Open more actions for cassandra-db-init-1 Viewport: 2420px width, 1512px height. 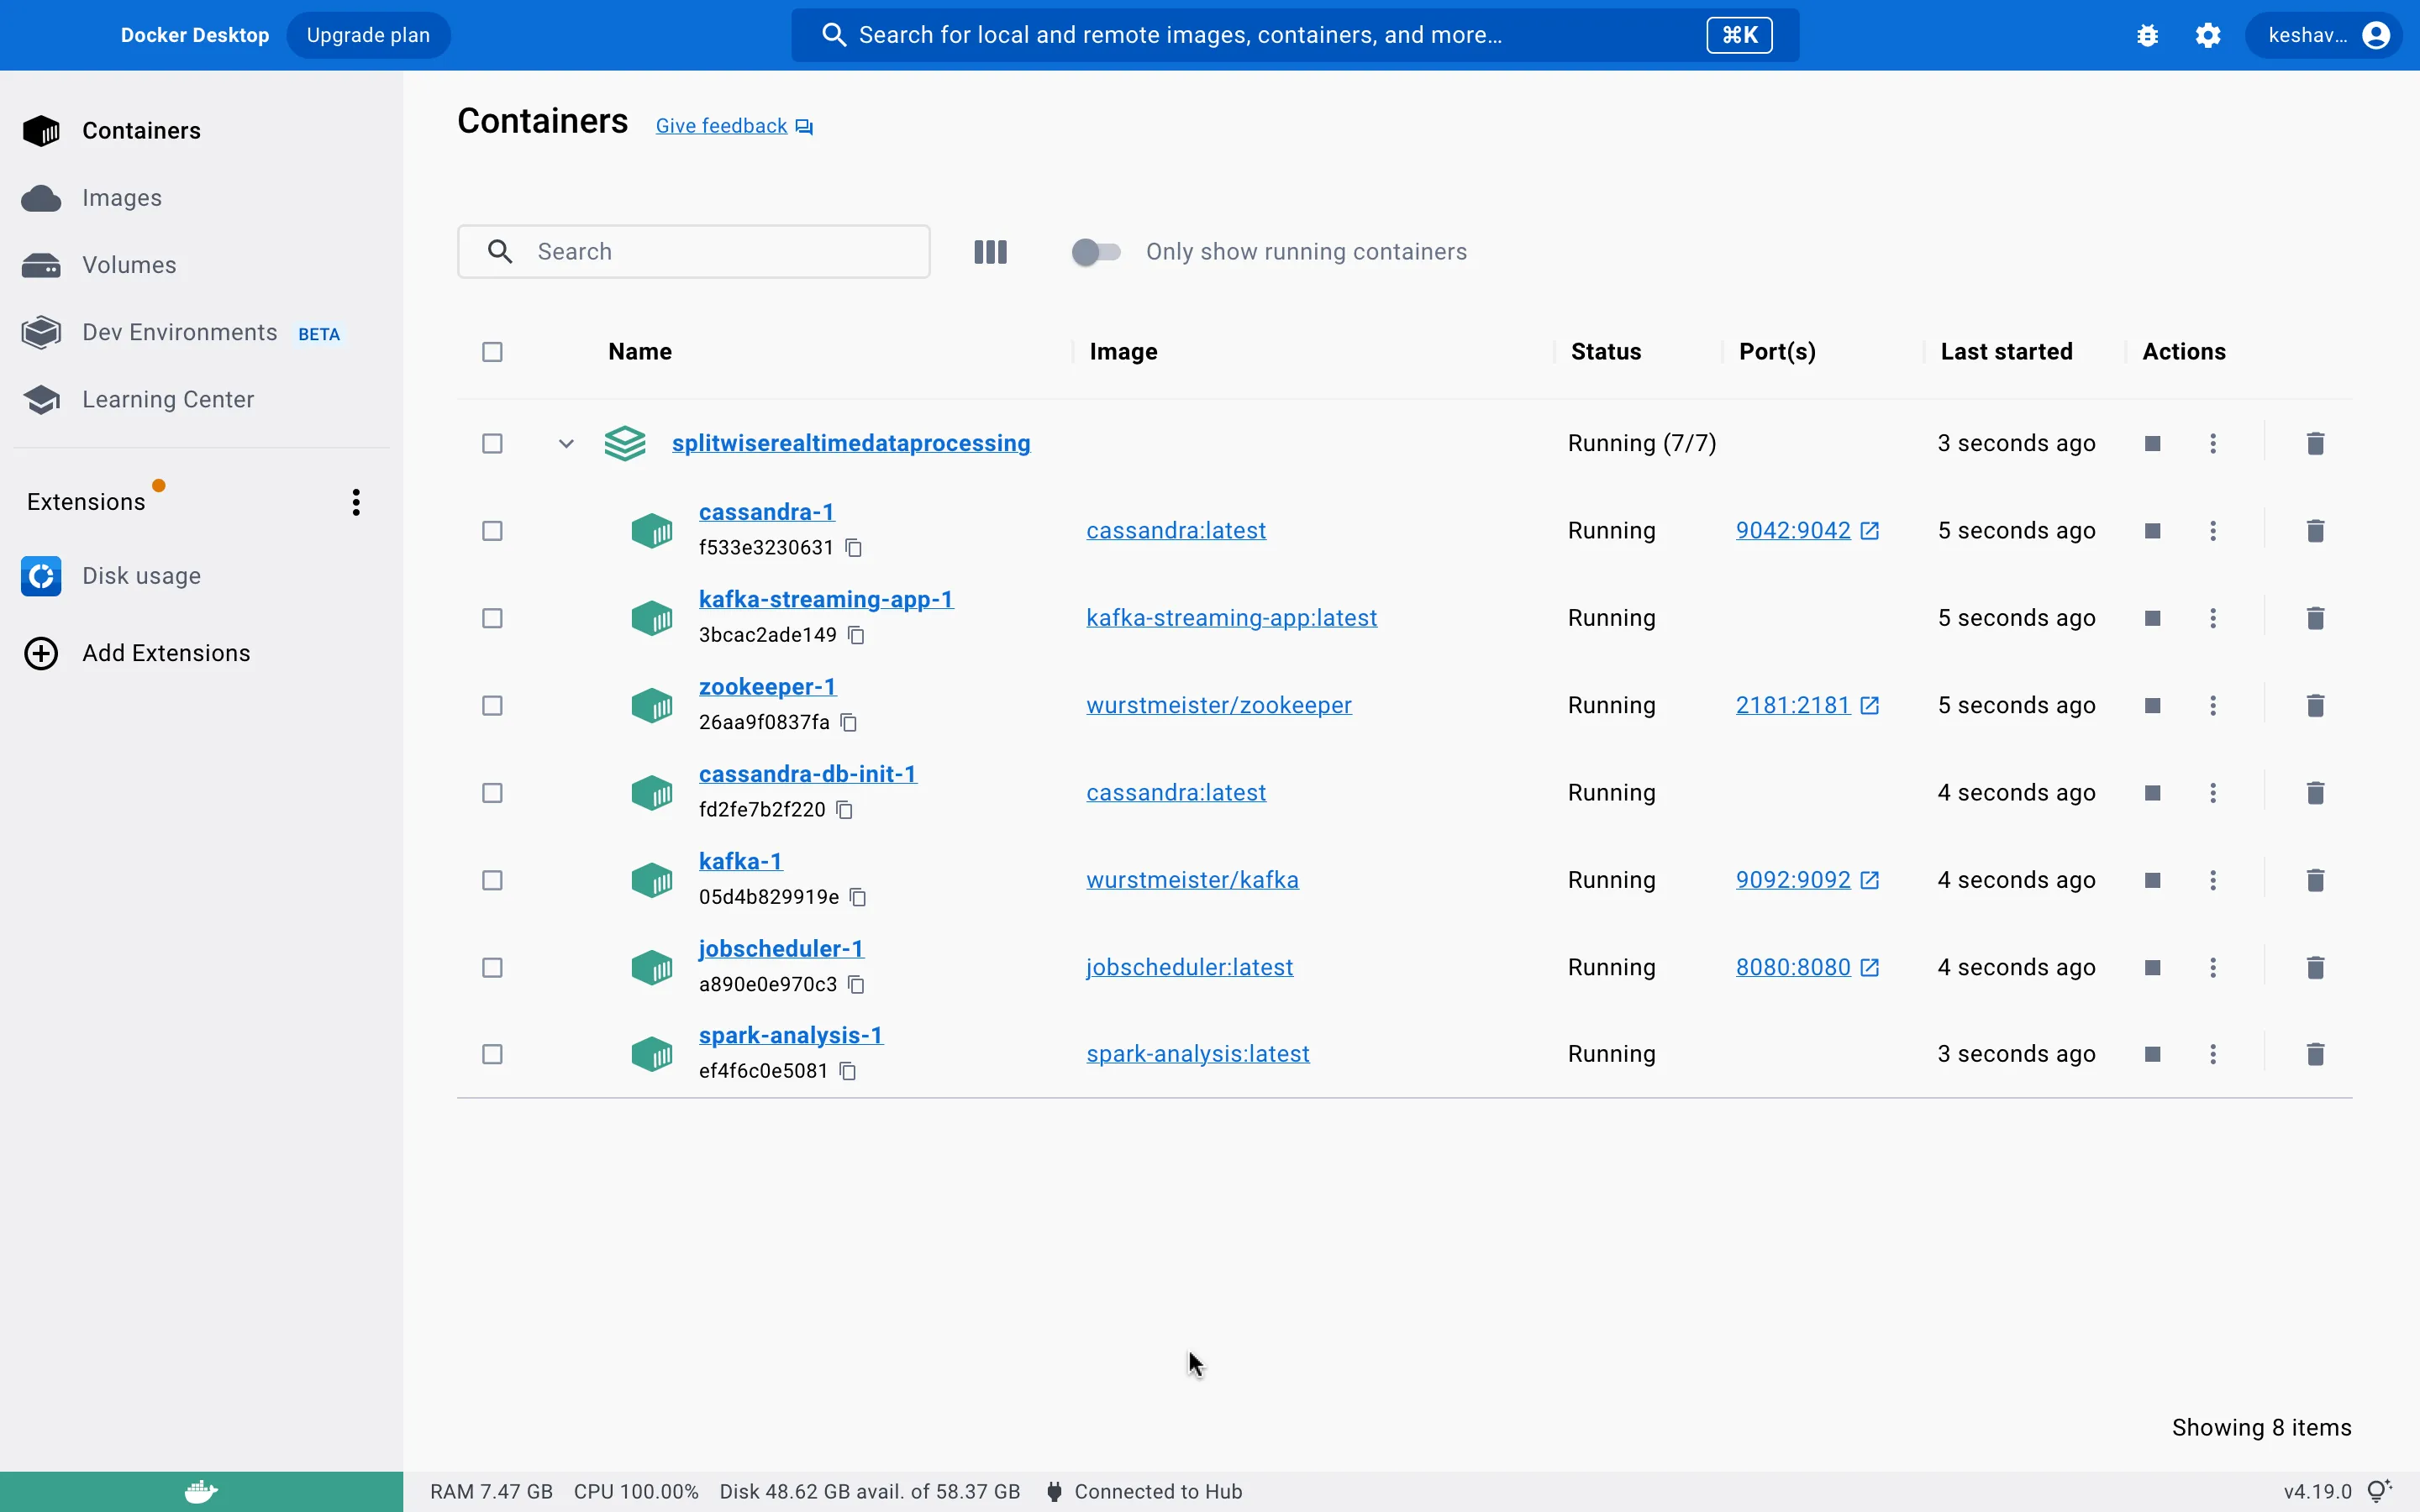[2213, 793]
